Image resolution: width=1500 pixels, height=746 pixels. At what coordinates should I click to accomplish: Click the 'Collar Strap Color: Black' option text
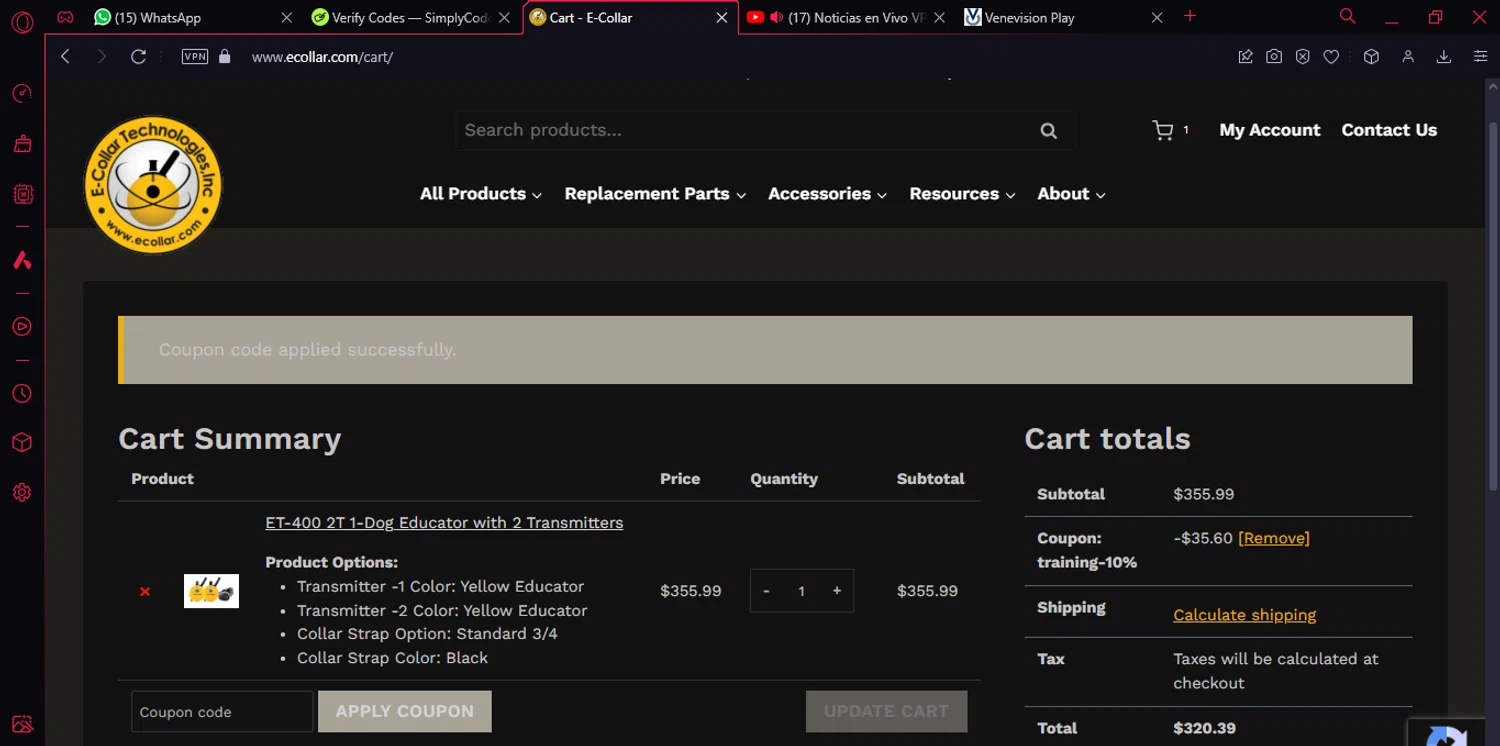[392, 658]
